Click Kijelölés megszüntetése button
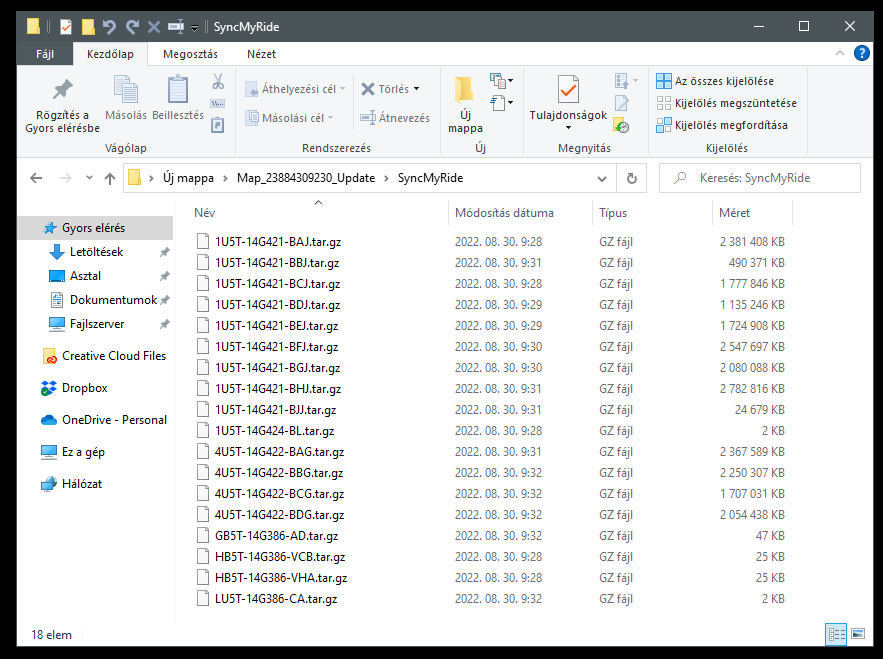This screenshot has height=659, width=883. point(726,103)
